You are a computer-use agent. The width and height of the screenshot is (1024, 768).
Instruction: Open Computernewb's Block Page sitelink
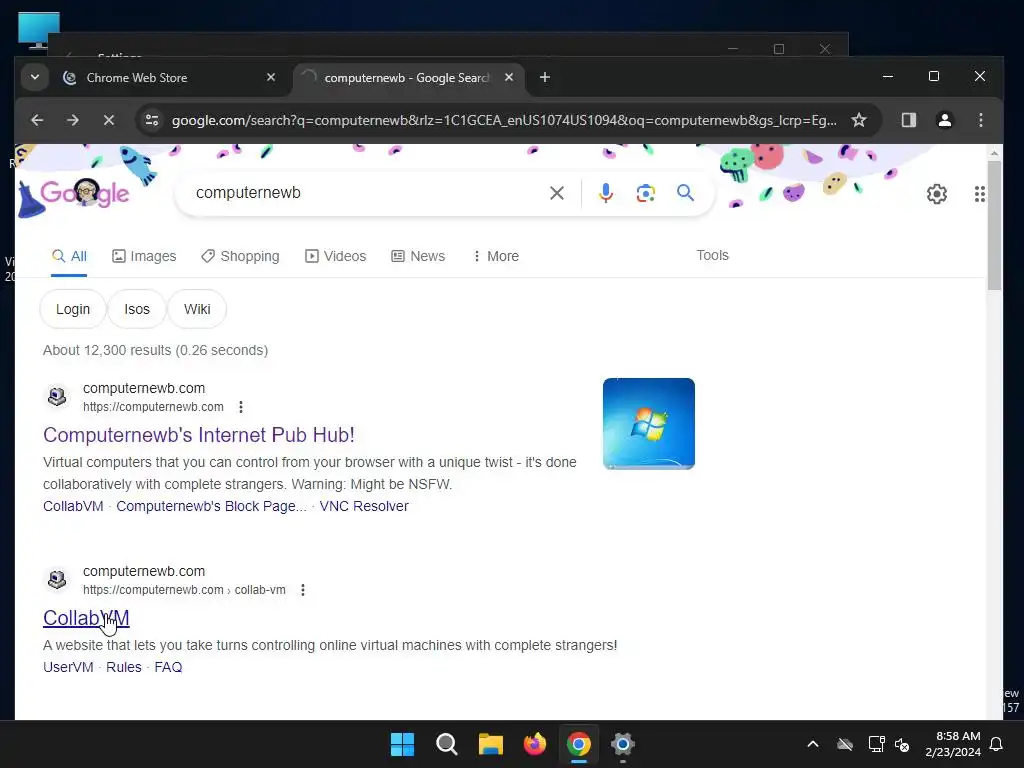pyautogui.click(x=211, y=506)
